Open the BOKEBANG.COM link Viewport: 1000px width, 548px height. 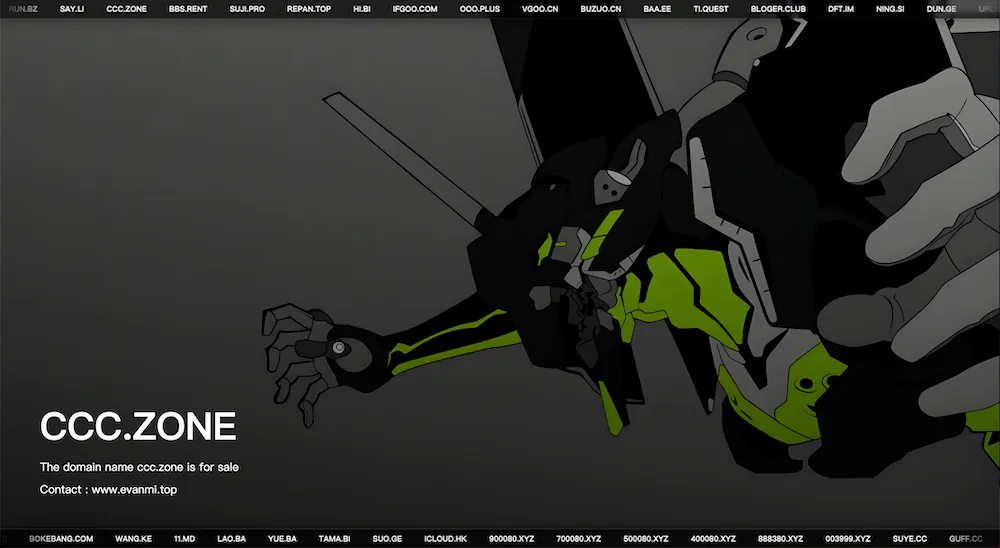click(61, 538)
